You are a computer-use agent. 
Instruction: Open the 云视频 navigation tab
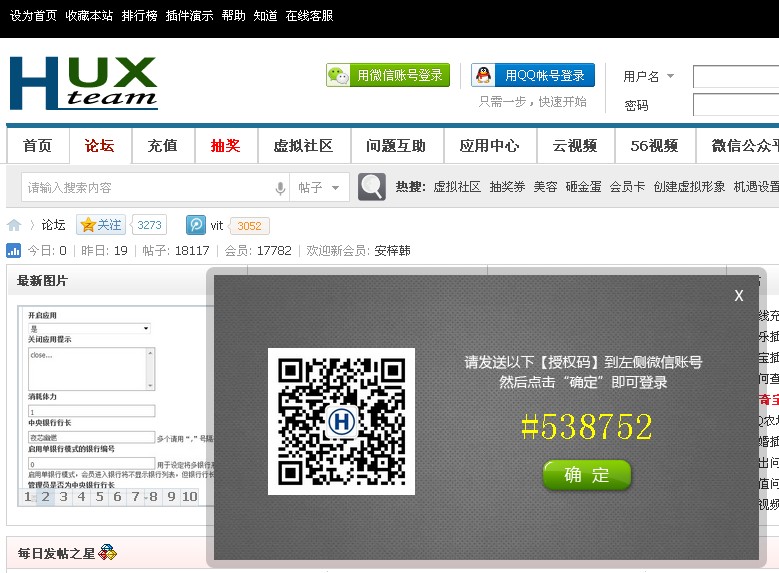tap(575, 146)
